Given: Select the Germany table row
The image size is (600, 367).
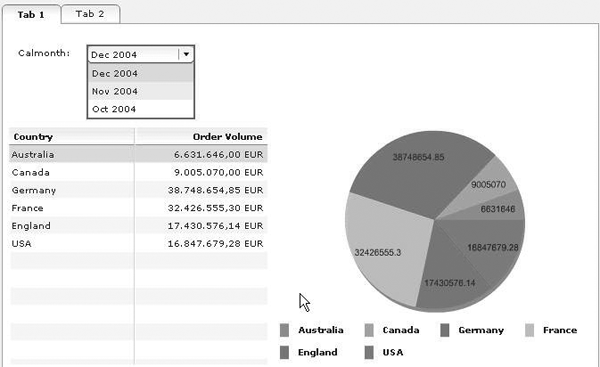Looking at the screenshot, I should tap(138, 190).
